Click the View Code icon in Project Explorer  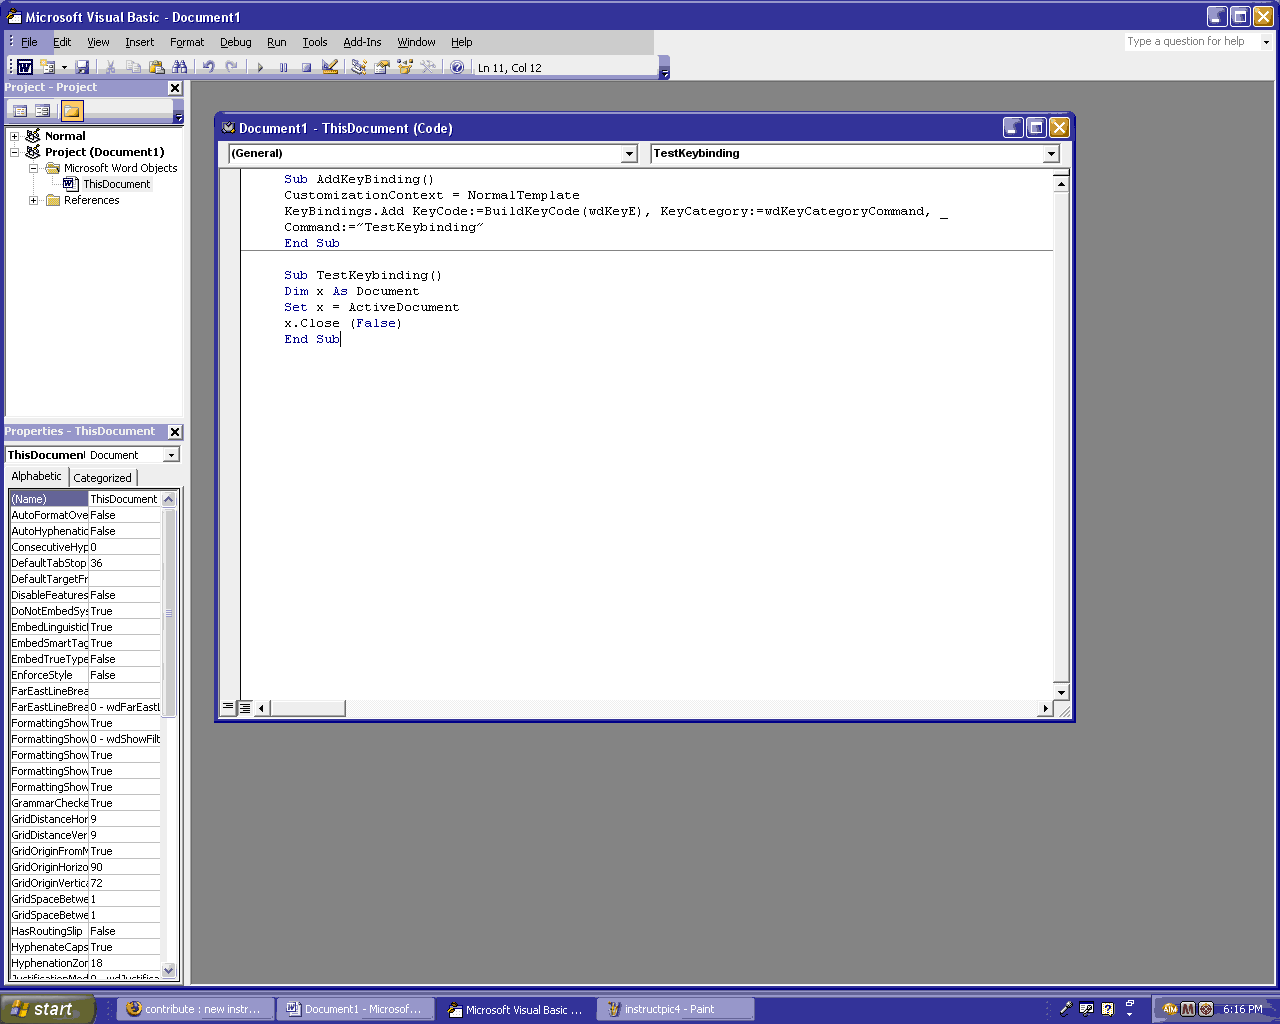20,110
